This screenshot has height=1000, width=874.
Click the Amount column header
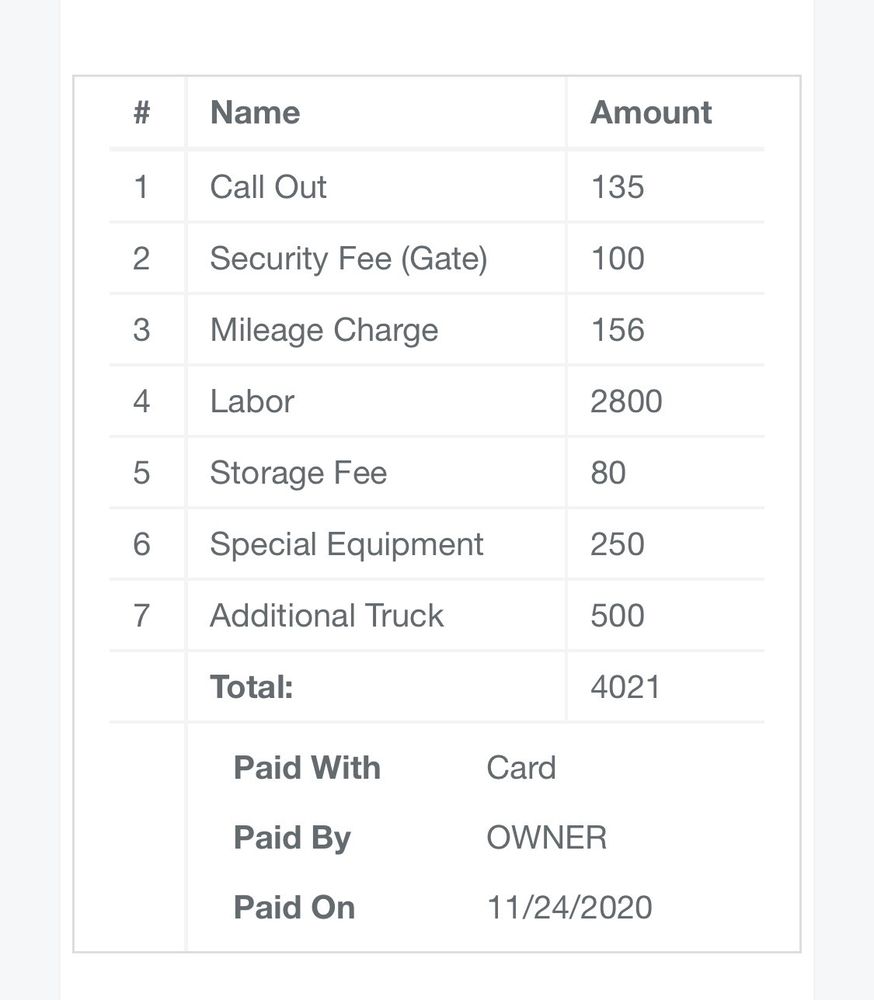[x=651, y=113]
